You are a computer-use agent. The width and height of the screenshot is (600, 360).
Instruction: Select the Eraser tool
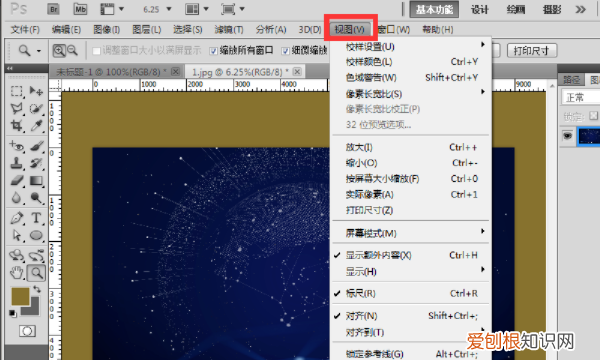coord(16,181)
